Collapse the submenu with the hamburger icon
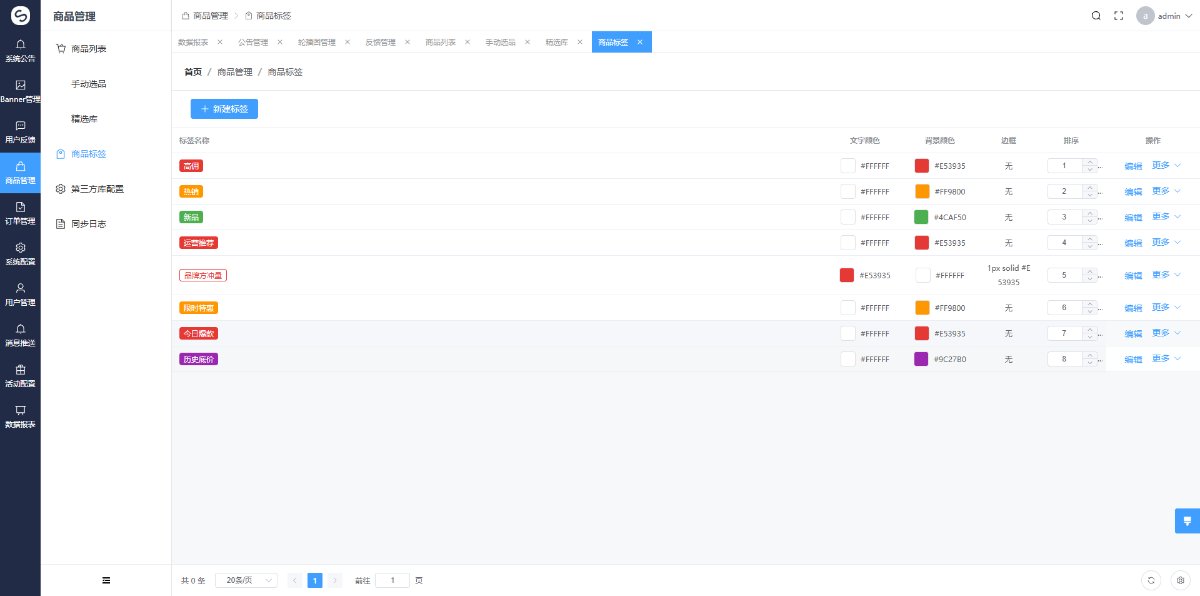The height and width of the screenshot is (596, 1200). click(x=106, y=580)
